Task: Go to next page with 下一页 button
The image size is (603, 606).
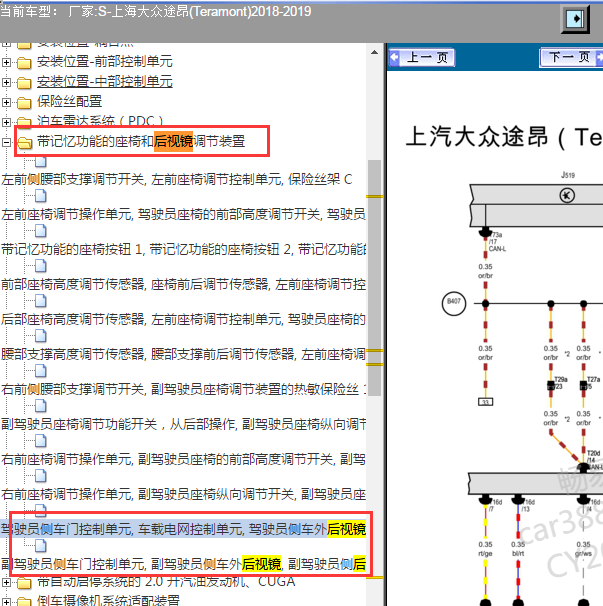Action: pyautogui.click(x=571, y=58)
